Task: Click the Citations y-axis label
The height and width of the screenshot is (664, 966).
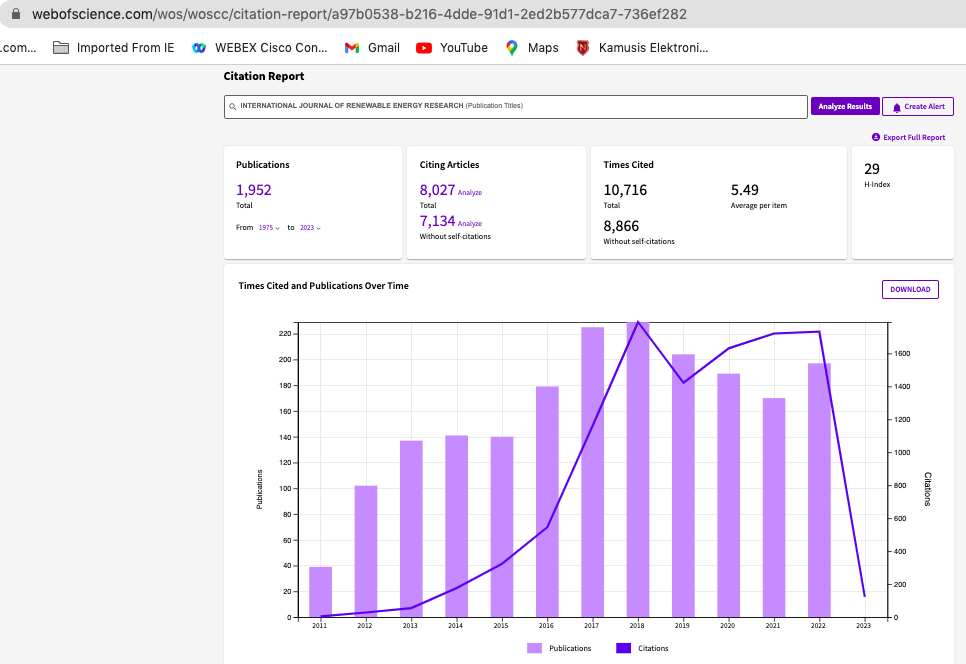Action: point(928,488)
